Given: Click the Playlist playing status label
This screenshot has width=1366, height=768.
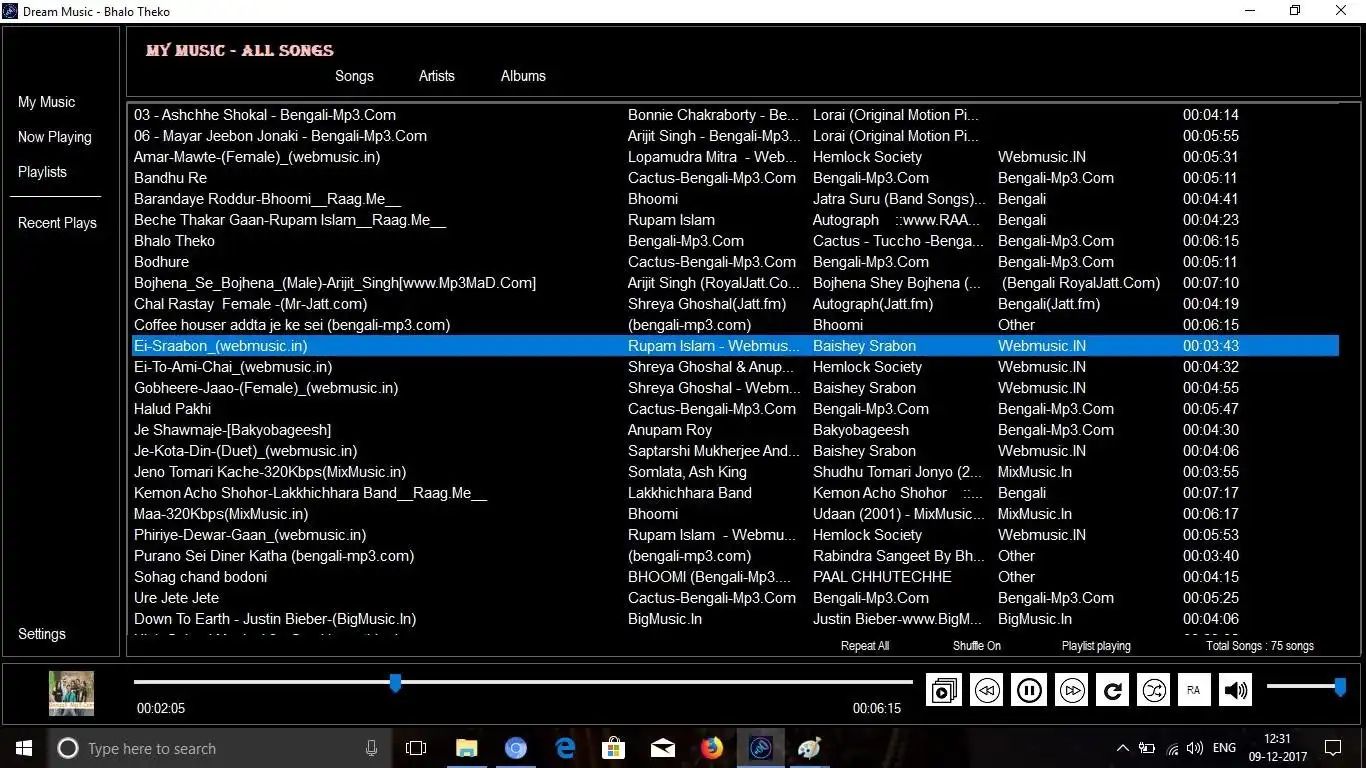Looking at the screenshot, I should tap(1096, 646).
